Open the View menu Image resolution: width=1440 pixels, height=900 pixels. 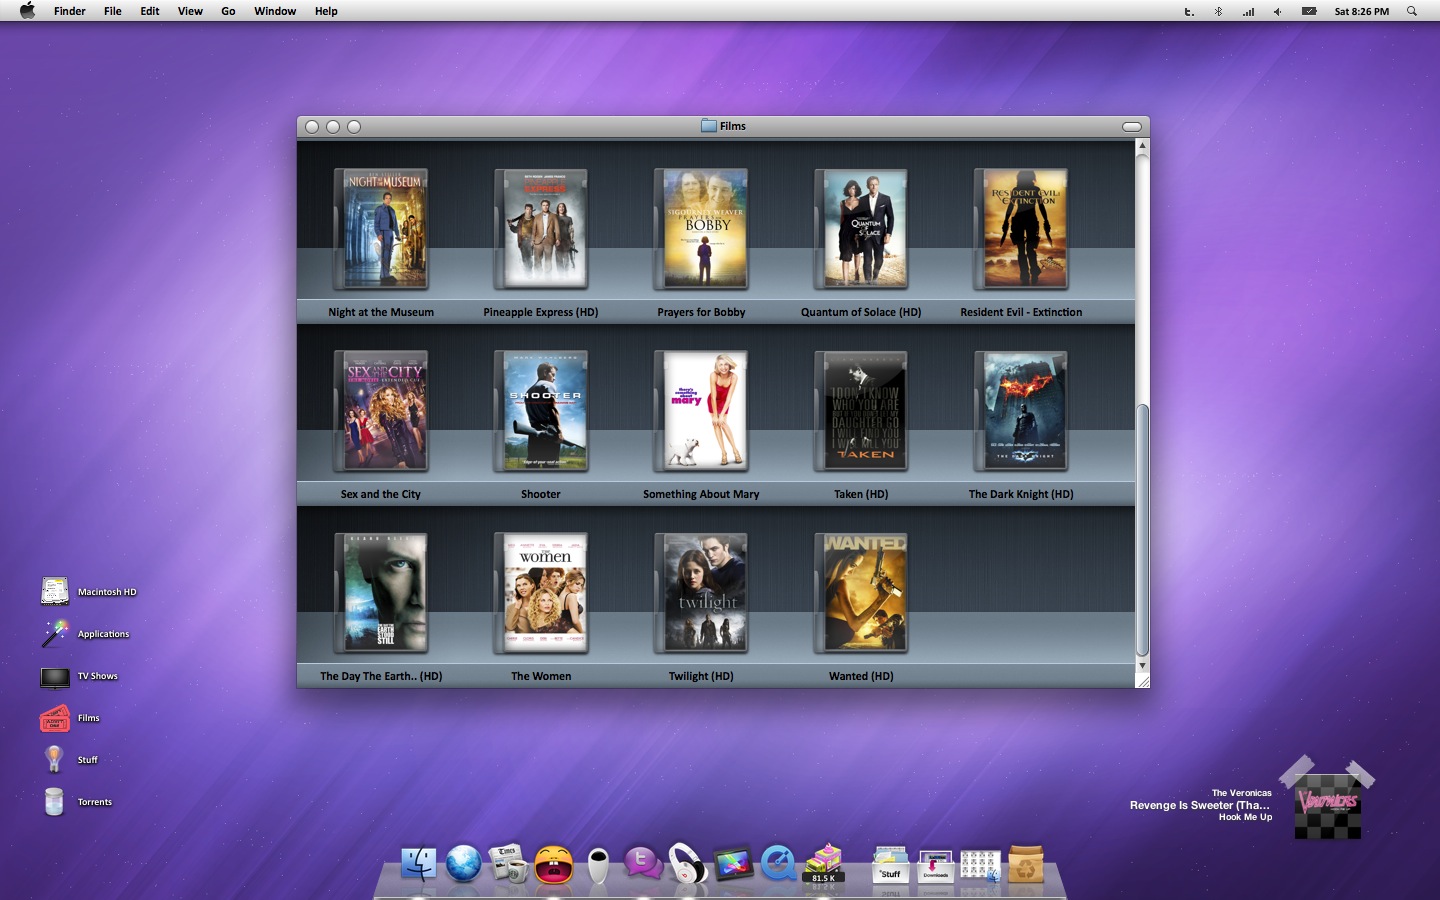[190, 11]
